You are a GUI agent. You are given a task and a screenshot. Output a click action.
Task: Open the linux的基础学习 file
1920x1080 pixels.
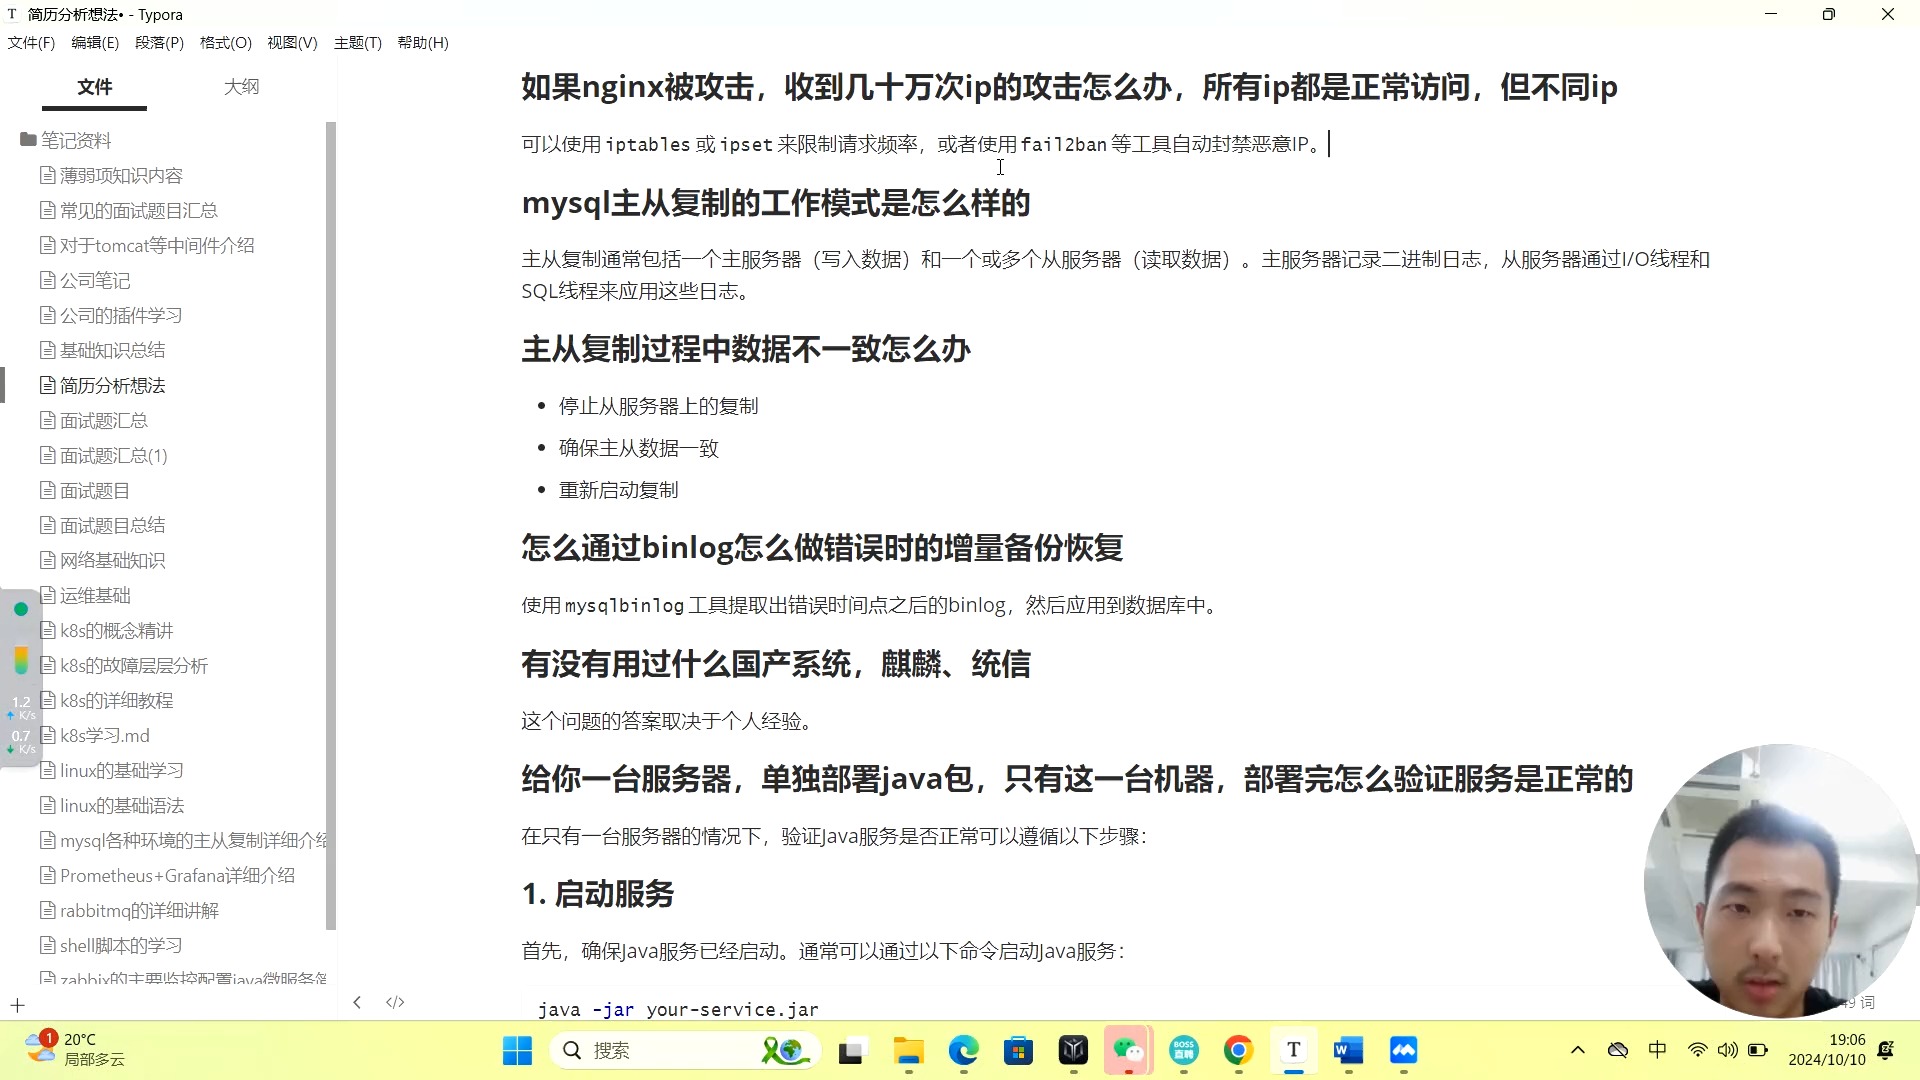click(111, 771)
